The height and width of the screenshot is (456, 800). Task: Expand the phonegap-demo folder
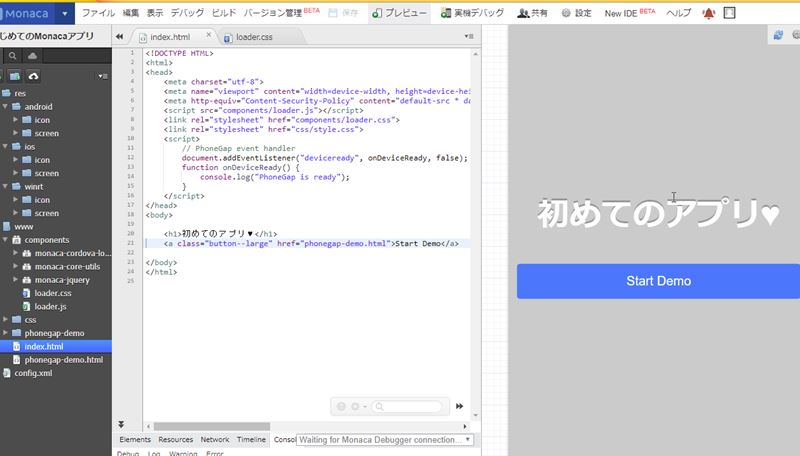[x=5, y=333]
